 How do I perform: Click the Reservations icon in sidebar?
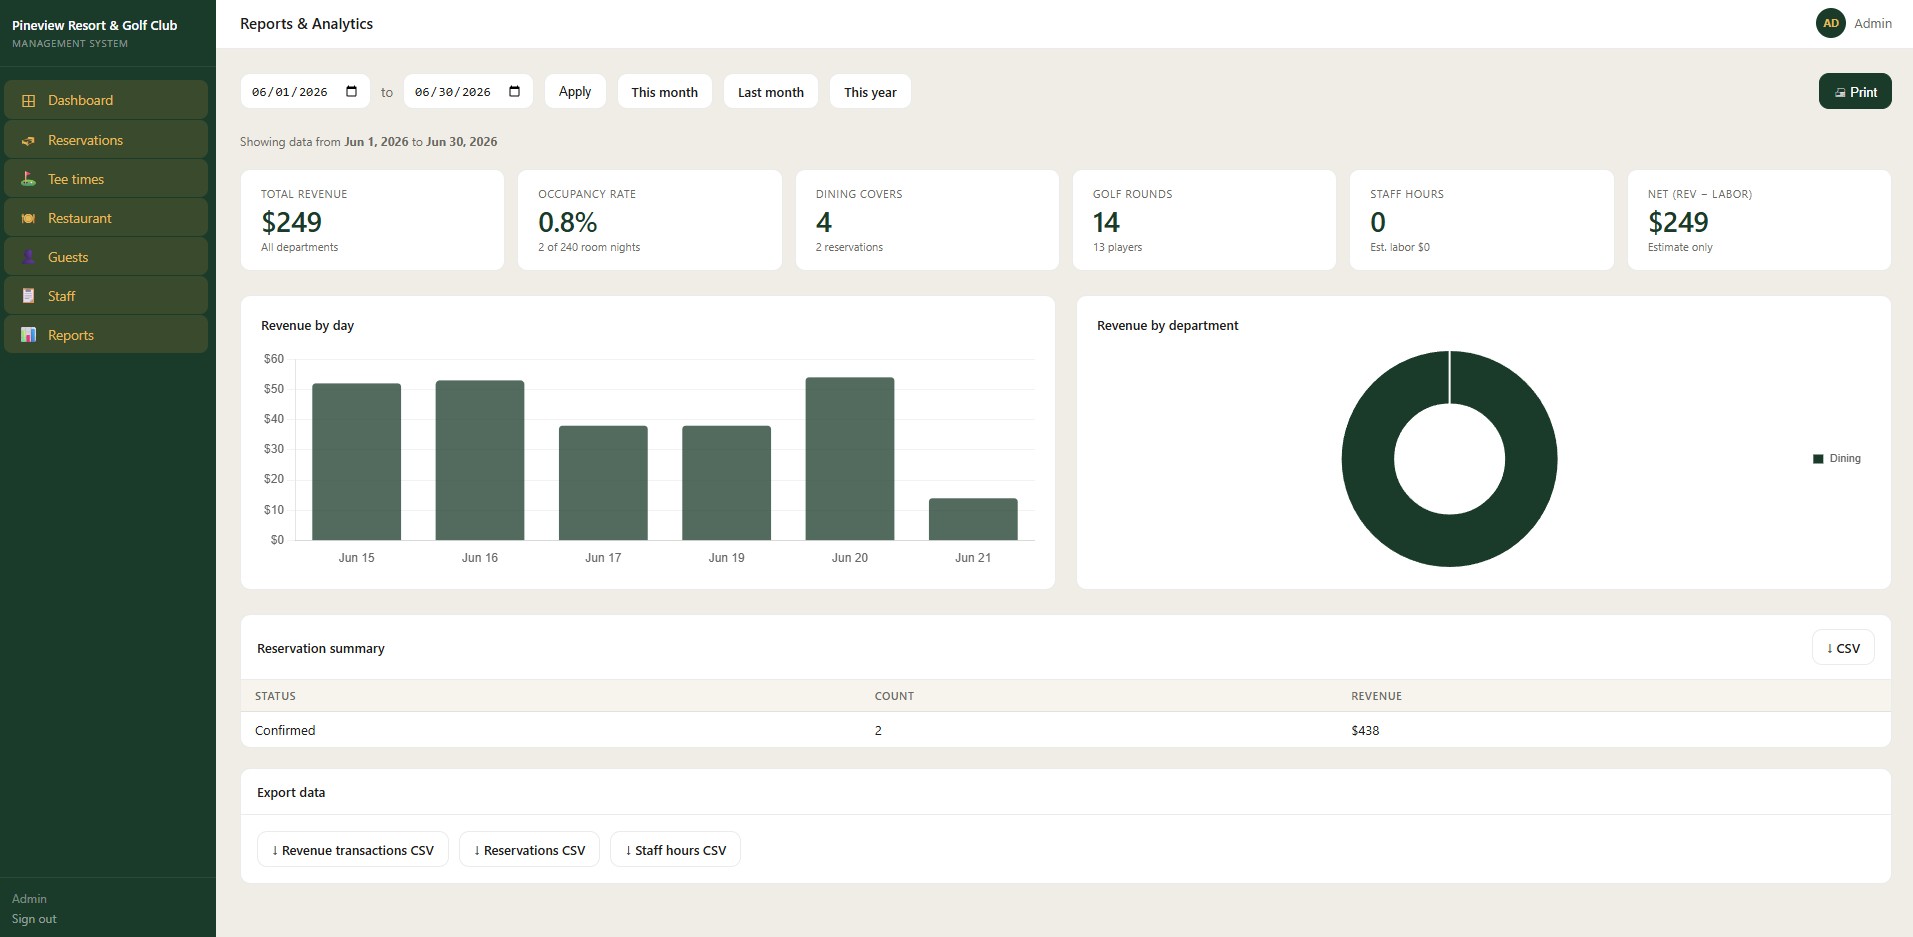tap(28, 140)
